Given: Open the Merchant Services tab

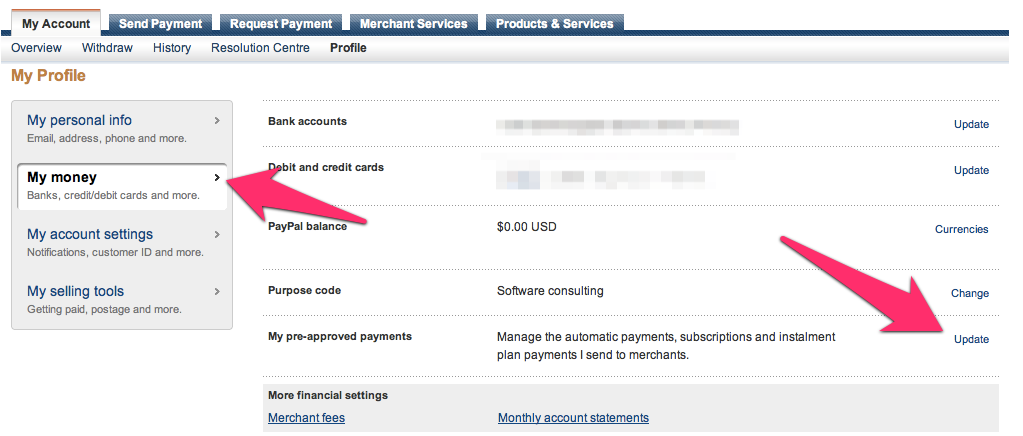Looking at the screenshot, I should coord(414,23).
